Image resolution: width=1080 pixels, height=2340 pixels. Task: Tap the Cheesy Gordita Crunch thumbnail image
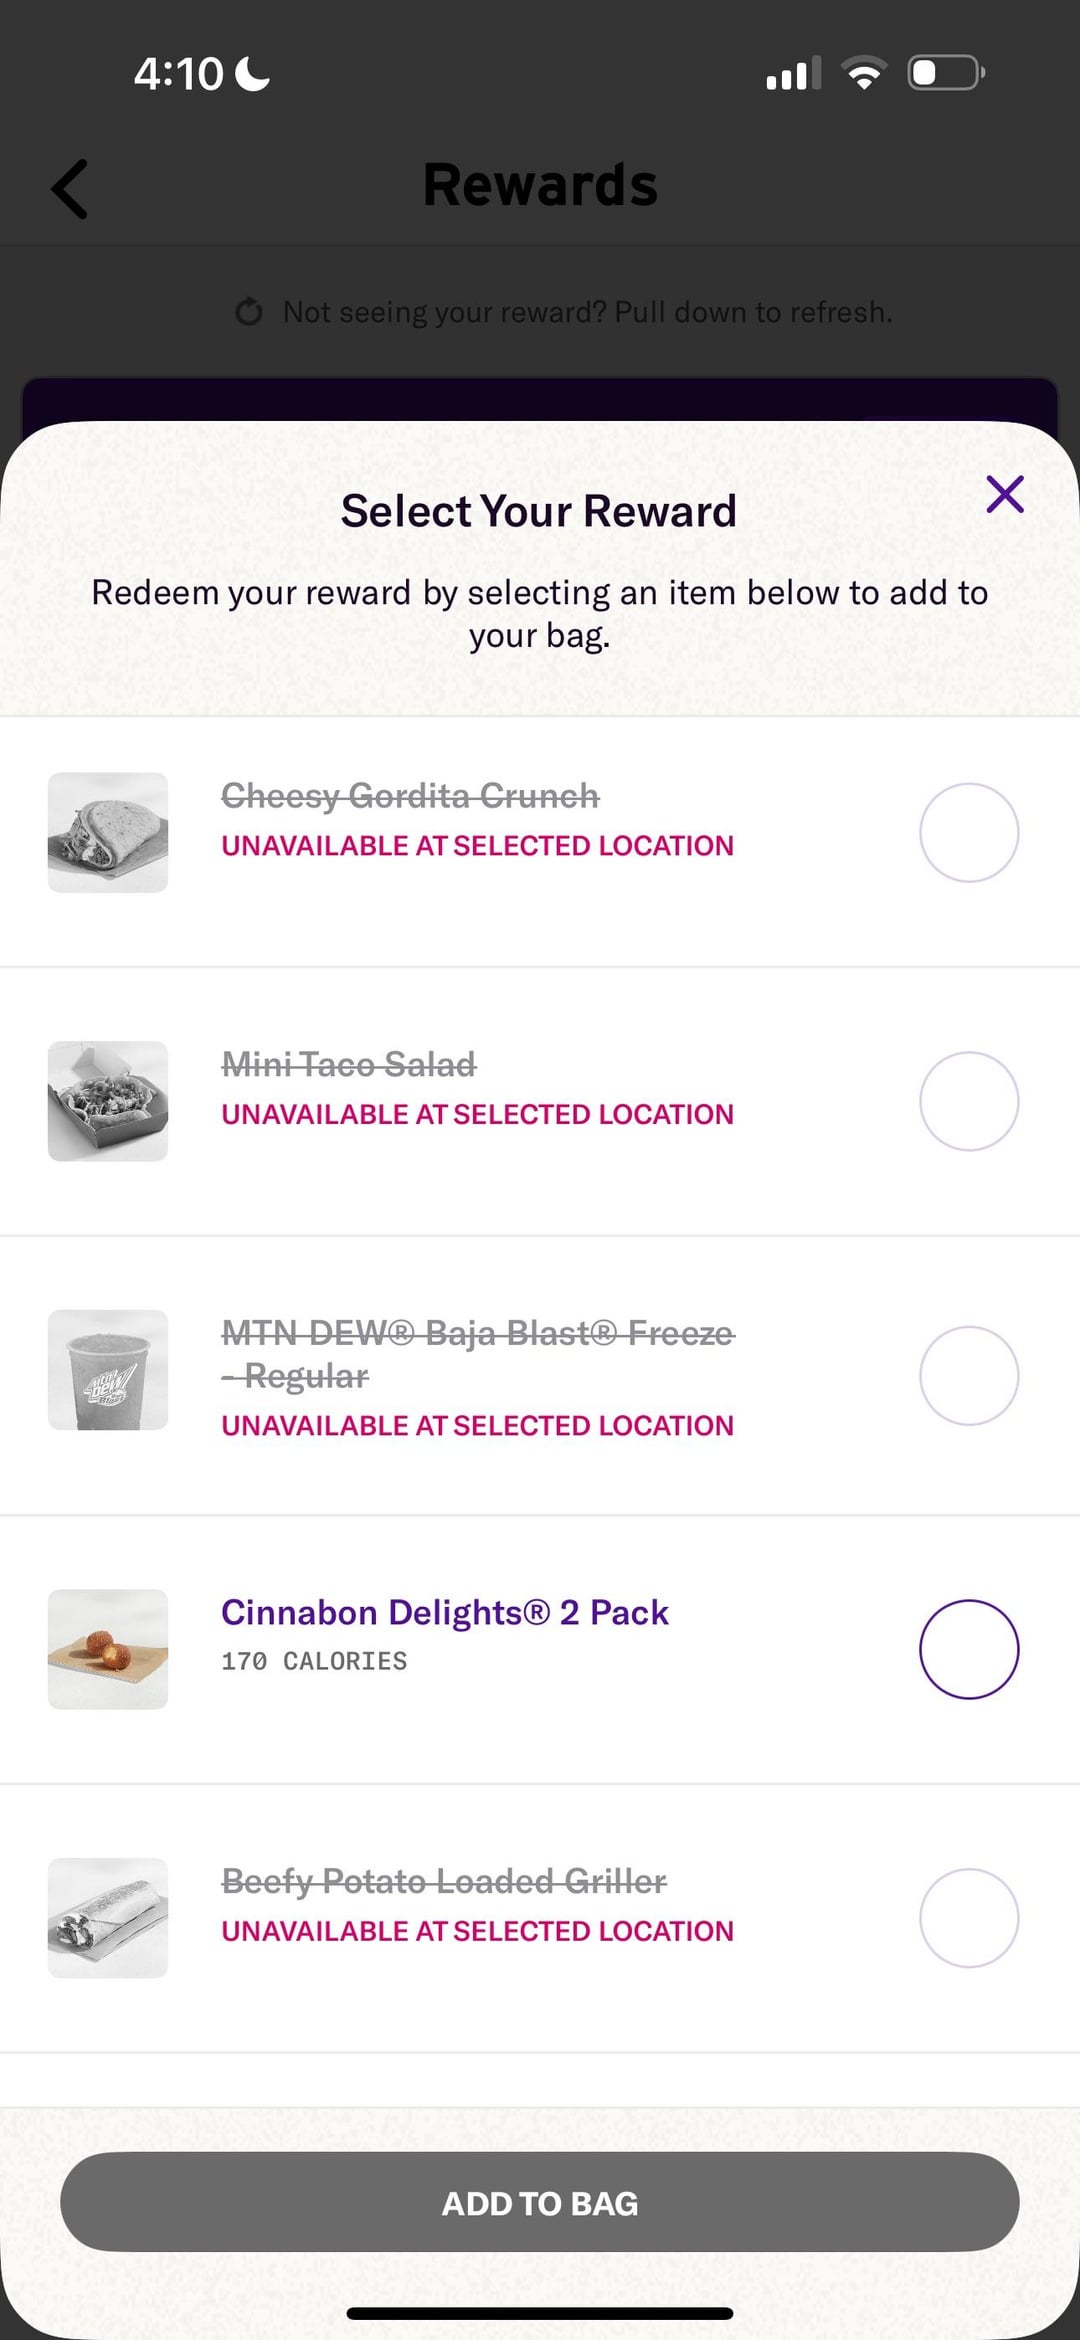click(x=108, y=832)
